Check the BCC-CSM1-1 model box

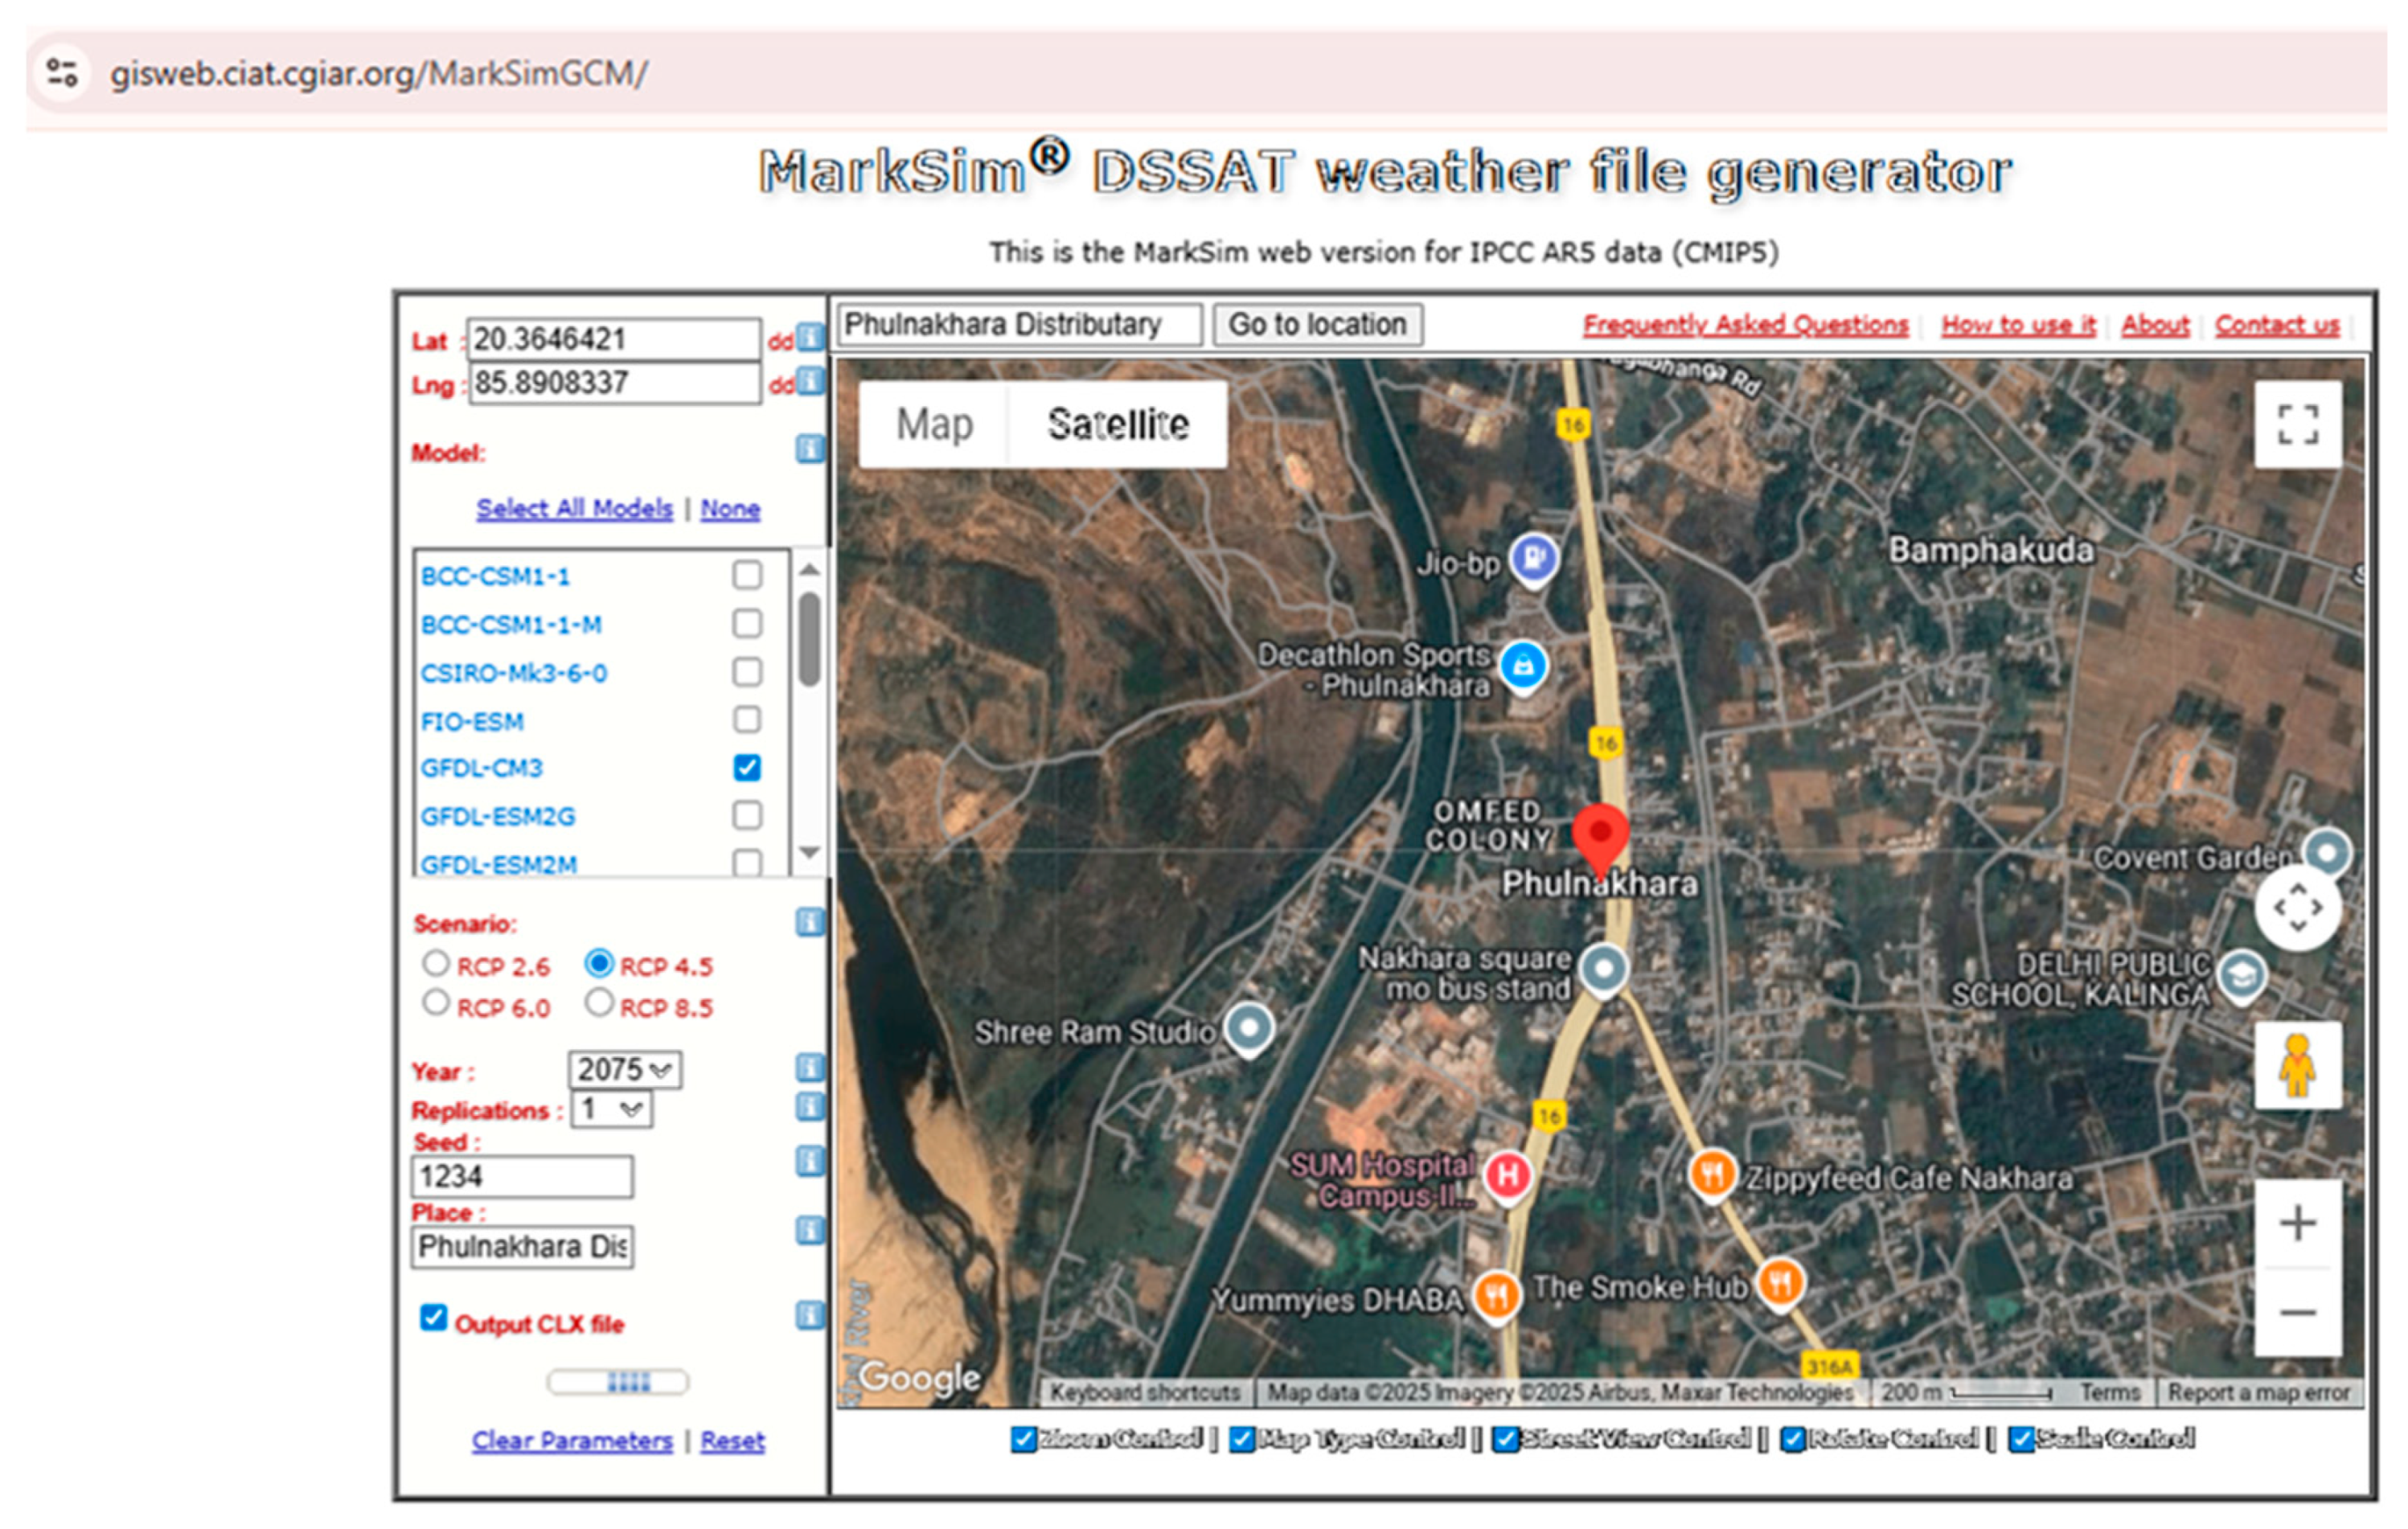pos(747,575)
